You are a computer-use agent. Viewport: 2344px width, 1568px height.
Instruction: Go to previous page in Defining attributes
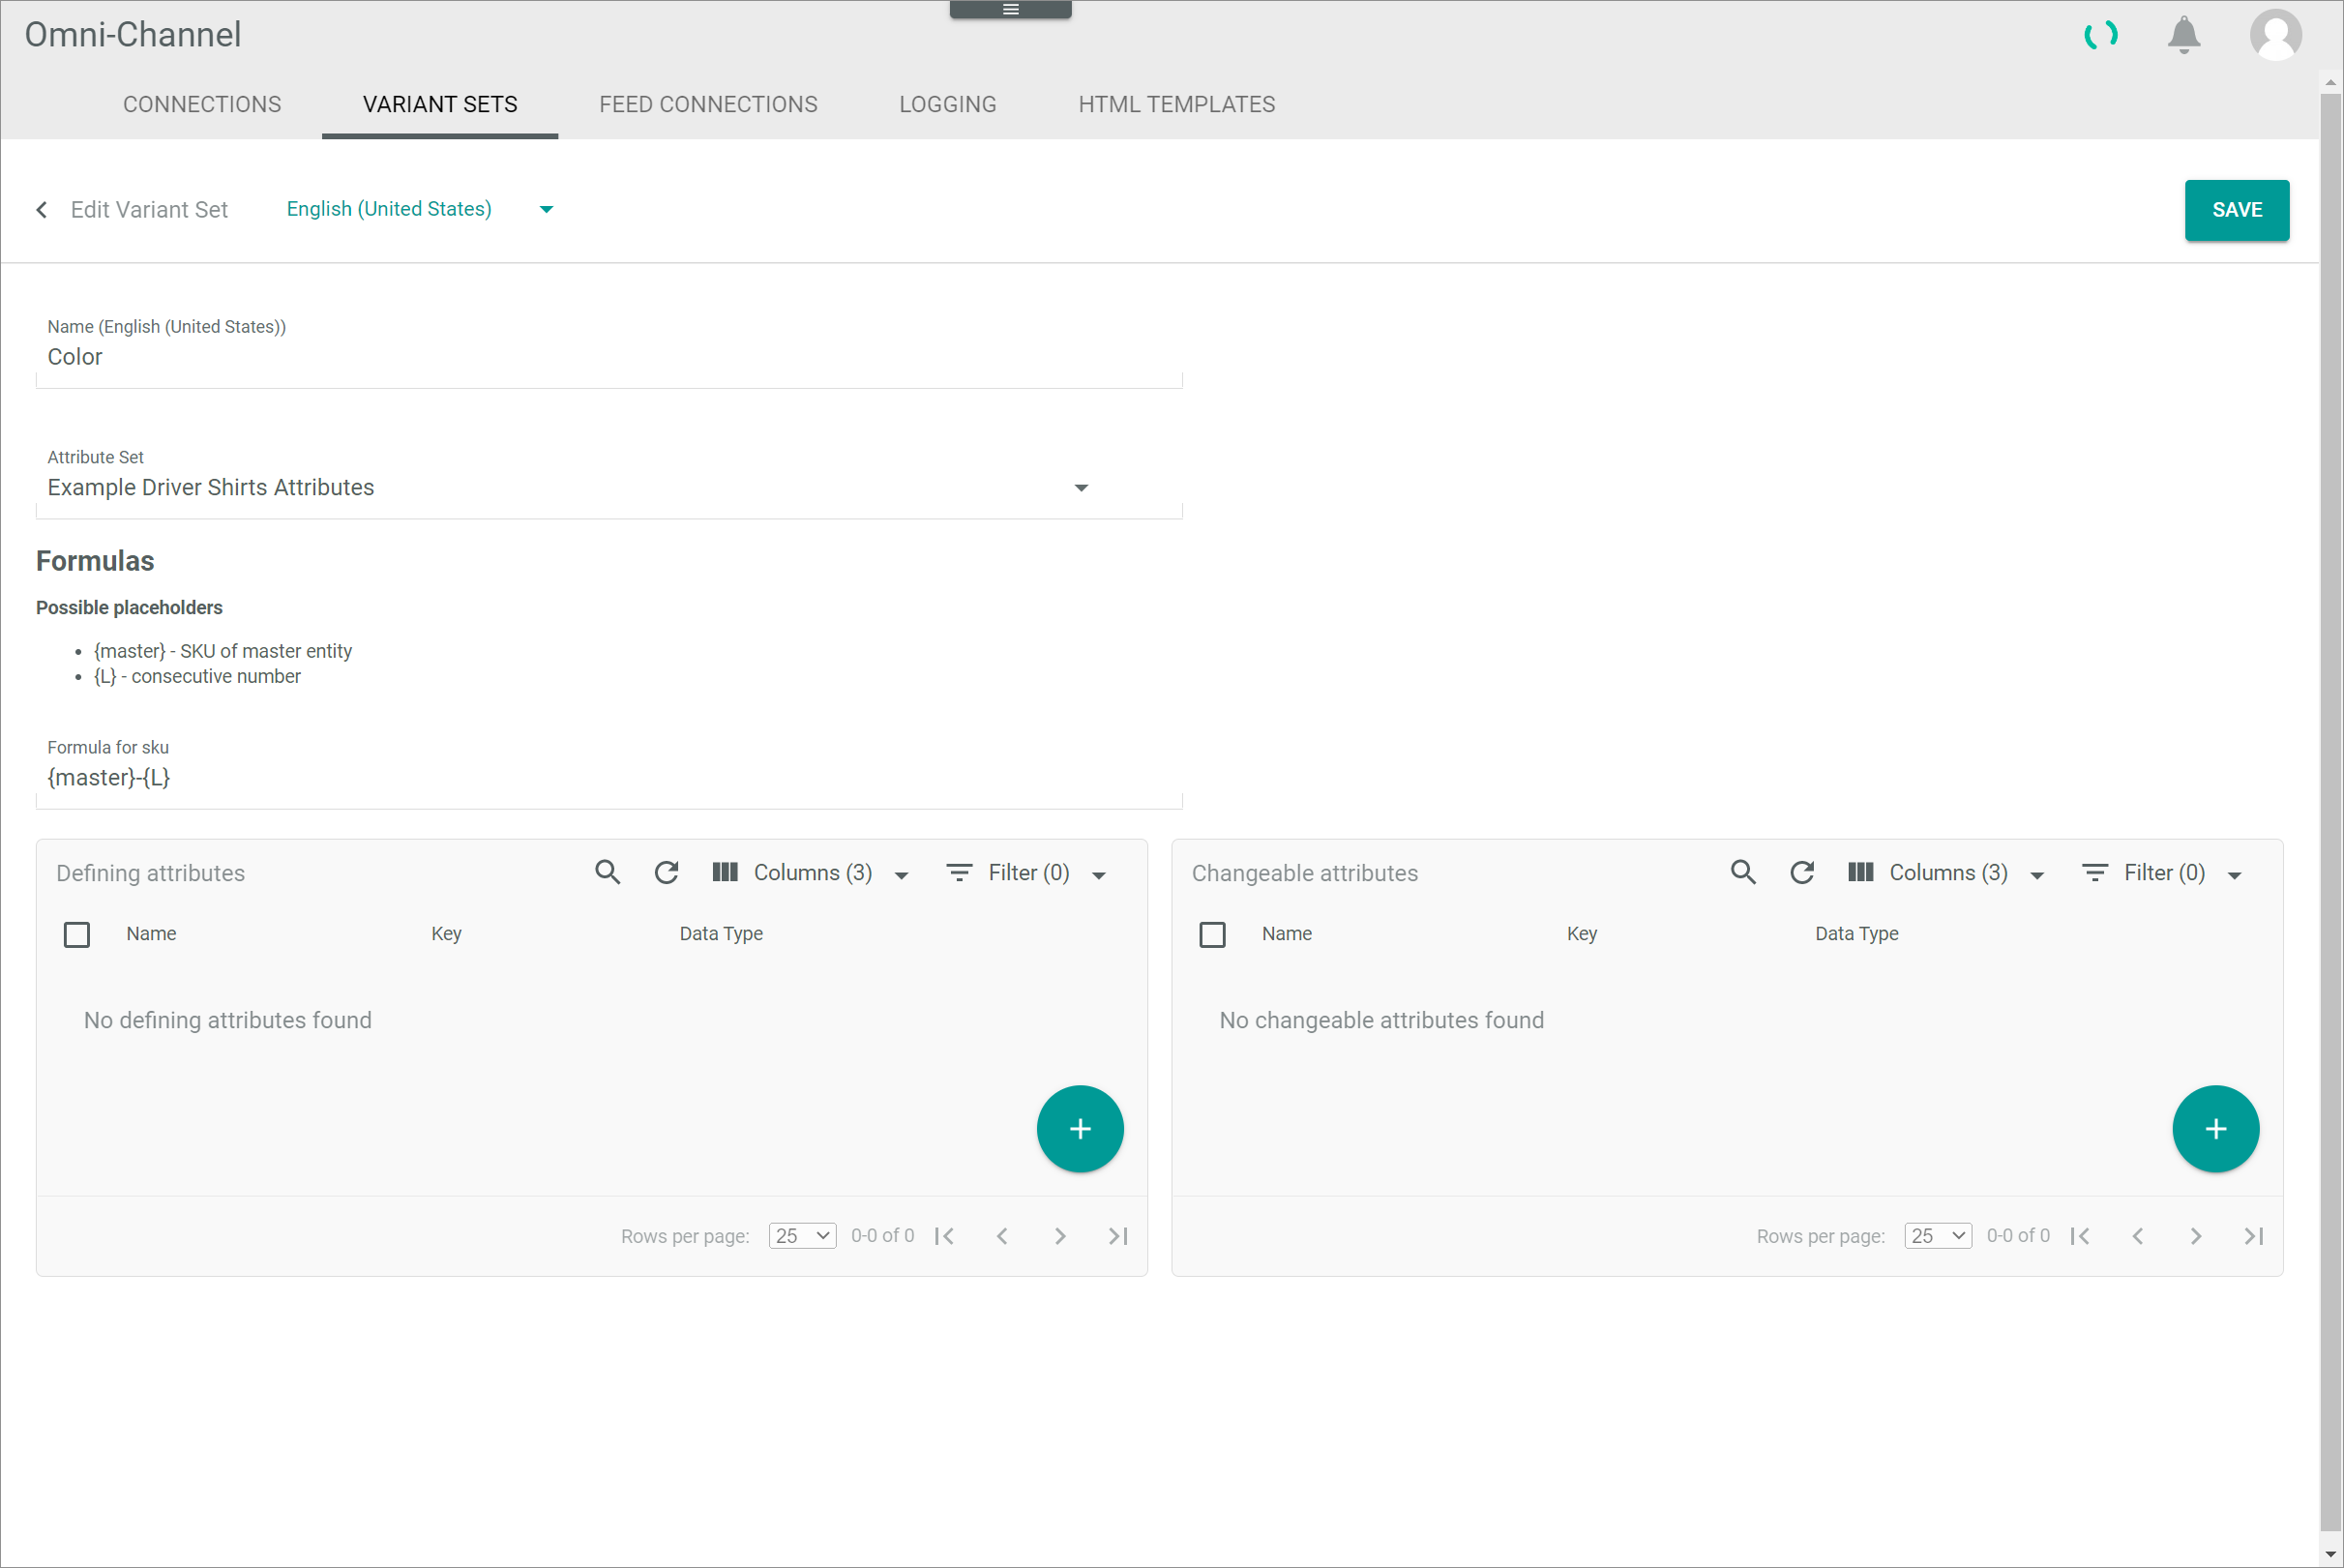1002,1236
